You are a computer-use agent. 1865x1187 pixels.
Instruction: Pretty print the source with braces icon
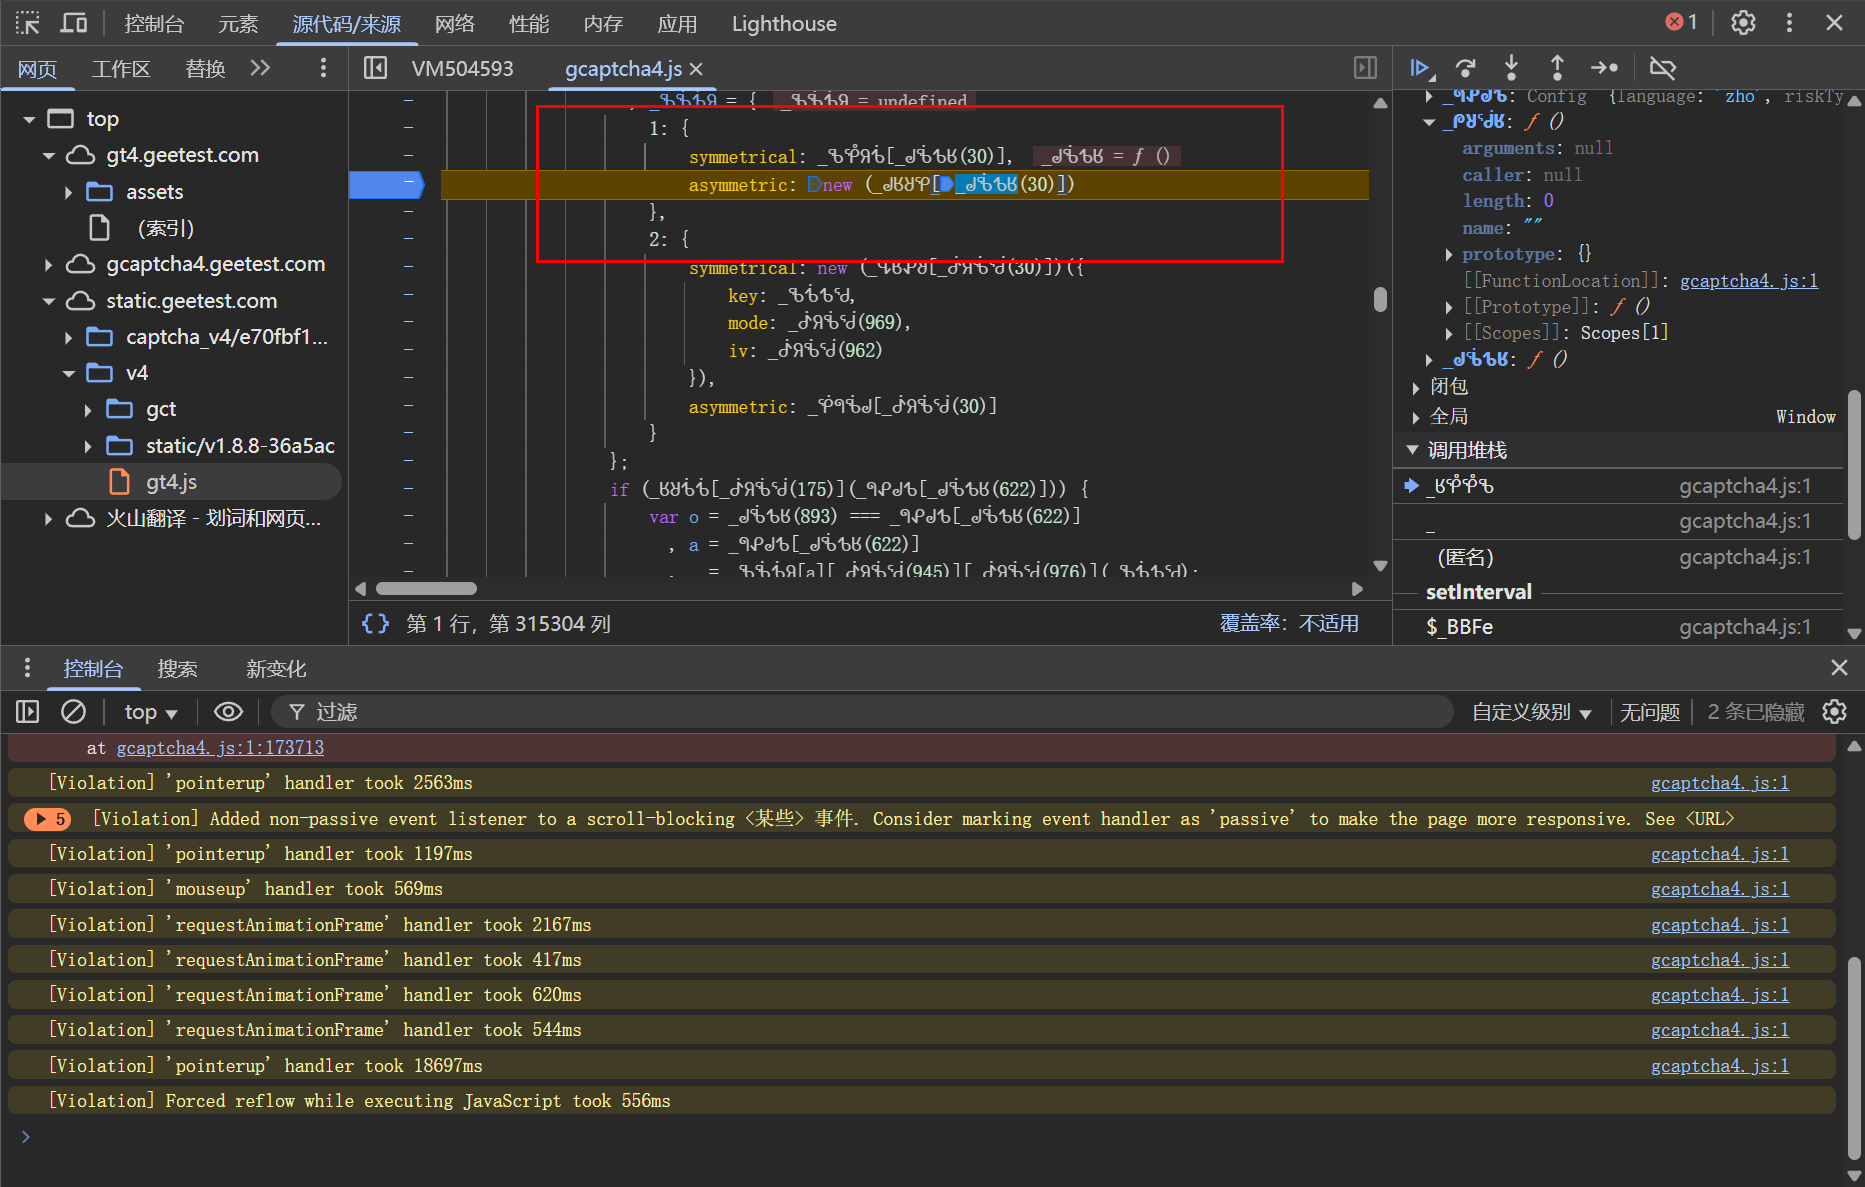pos(375,624)
